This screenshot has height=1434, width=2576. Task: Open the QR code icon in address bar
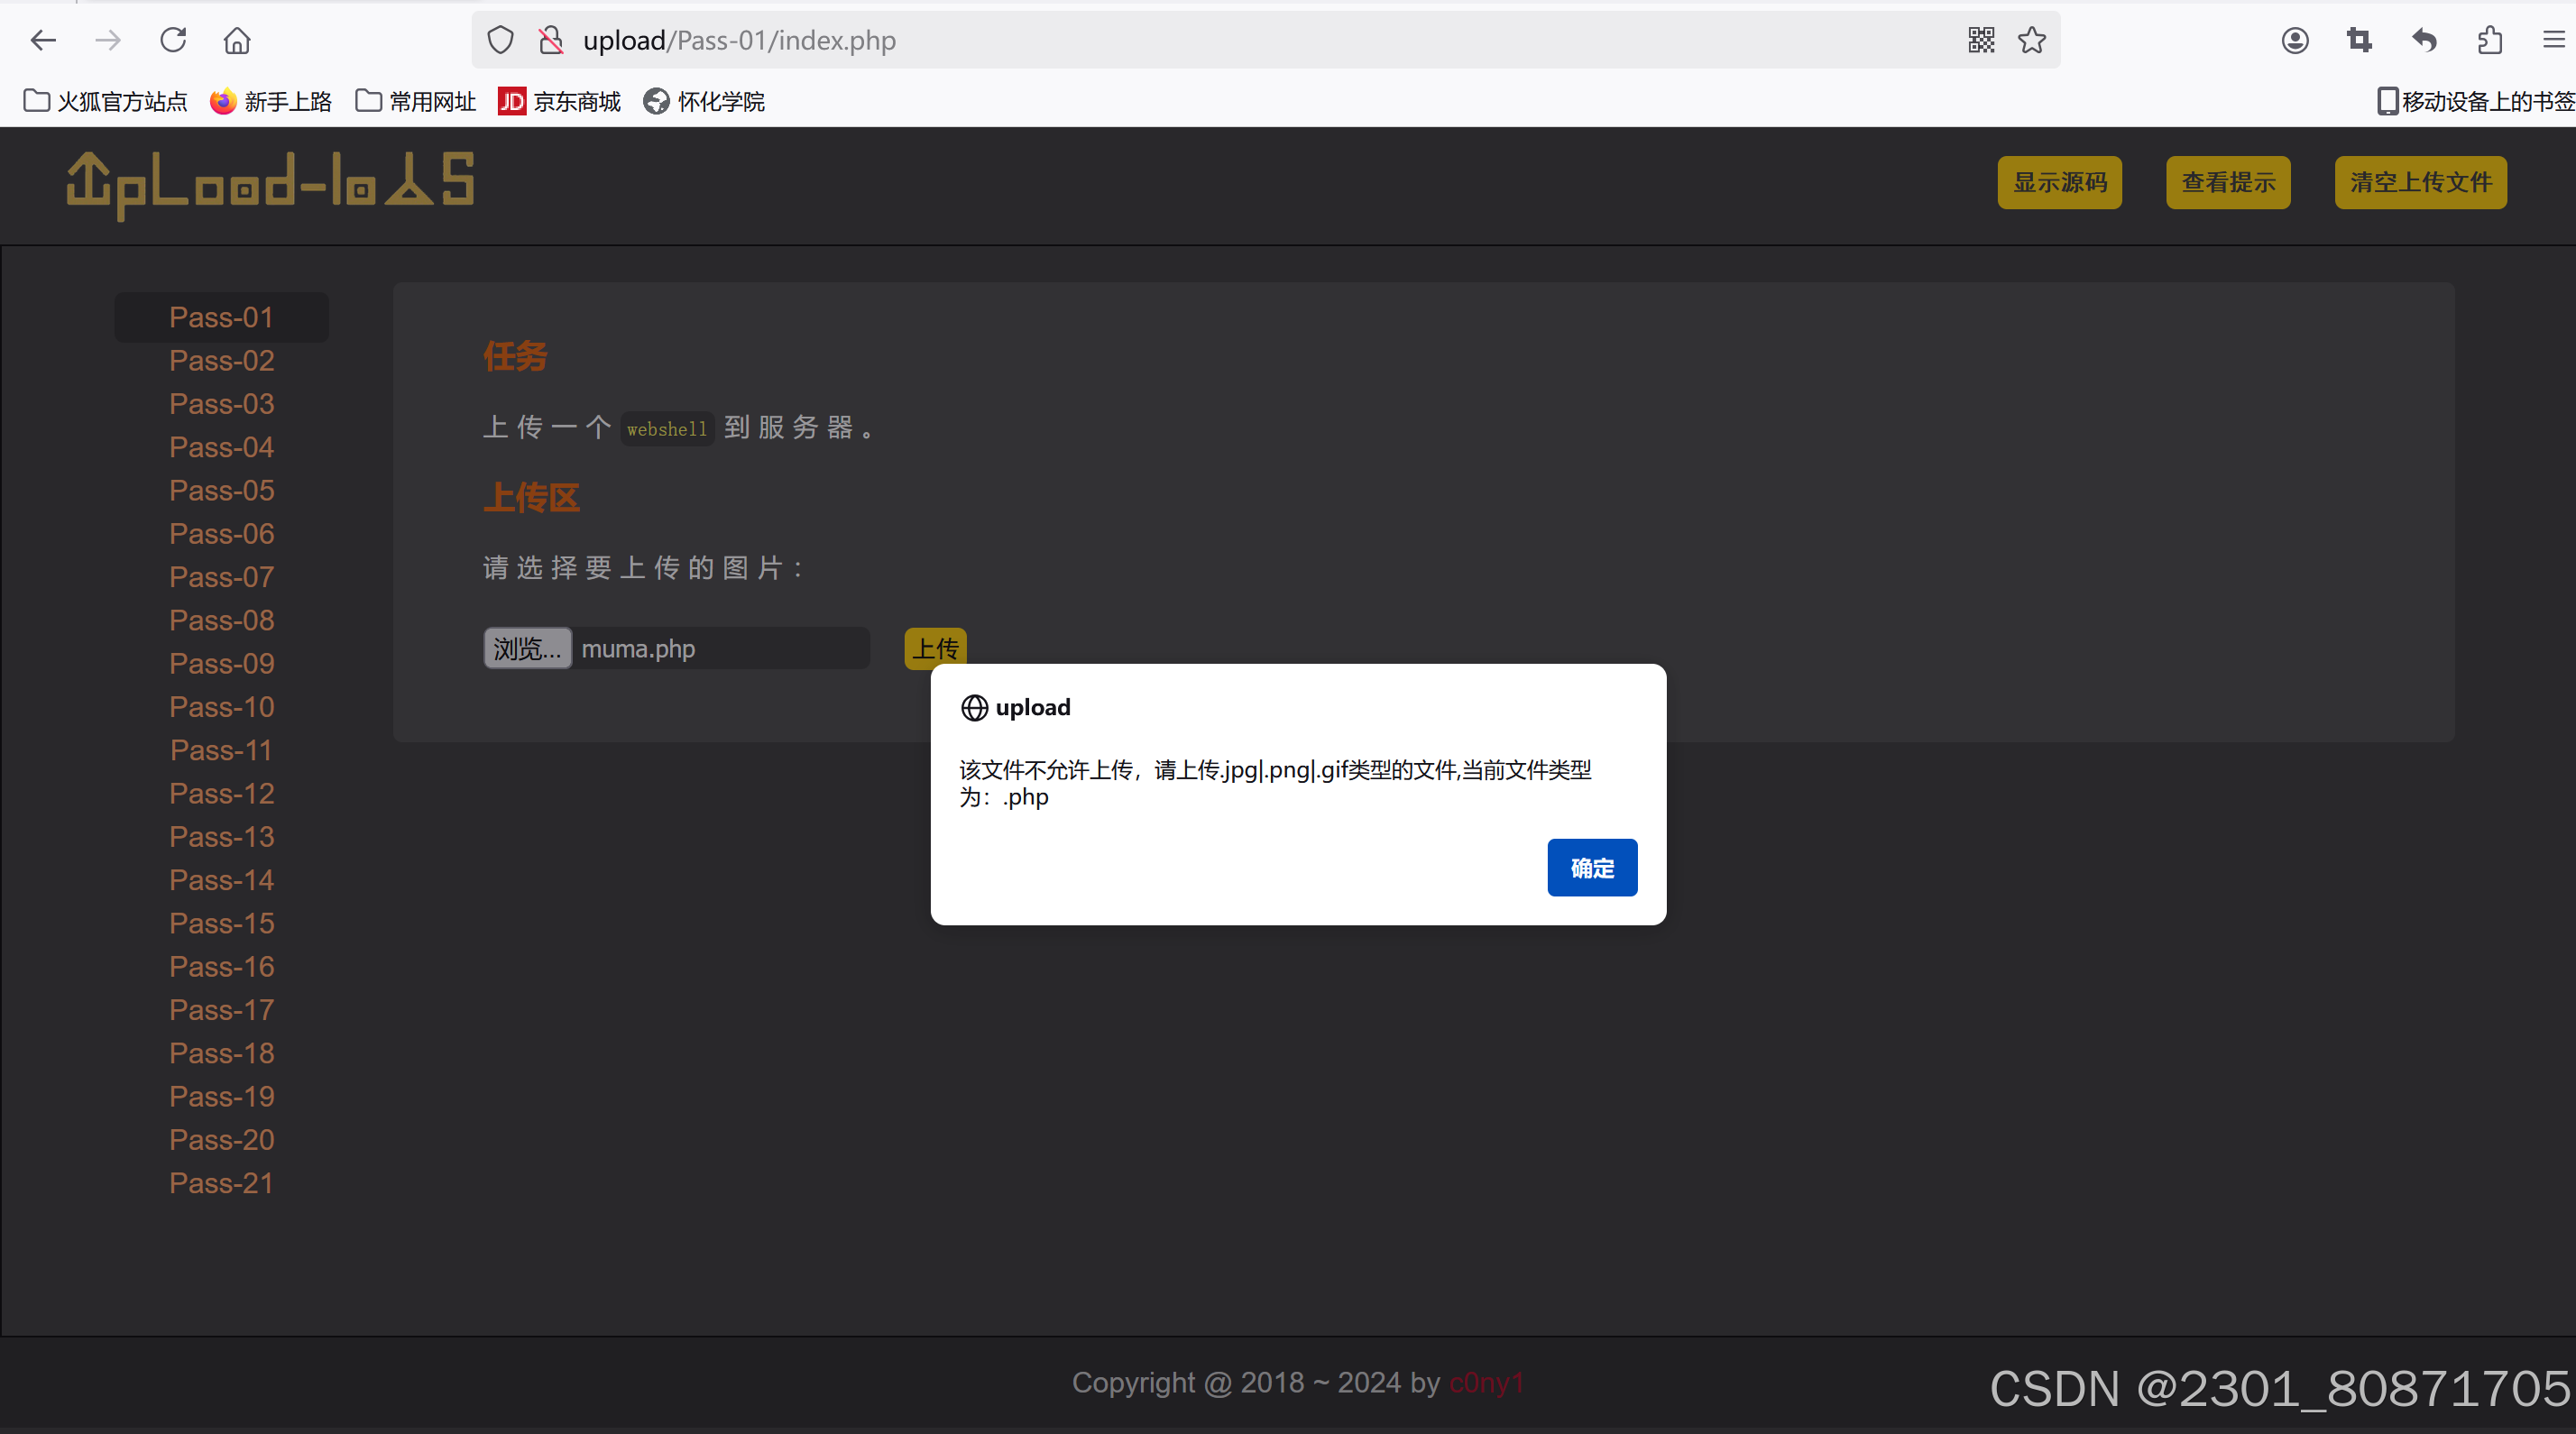point(1980,40)
